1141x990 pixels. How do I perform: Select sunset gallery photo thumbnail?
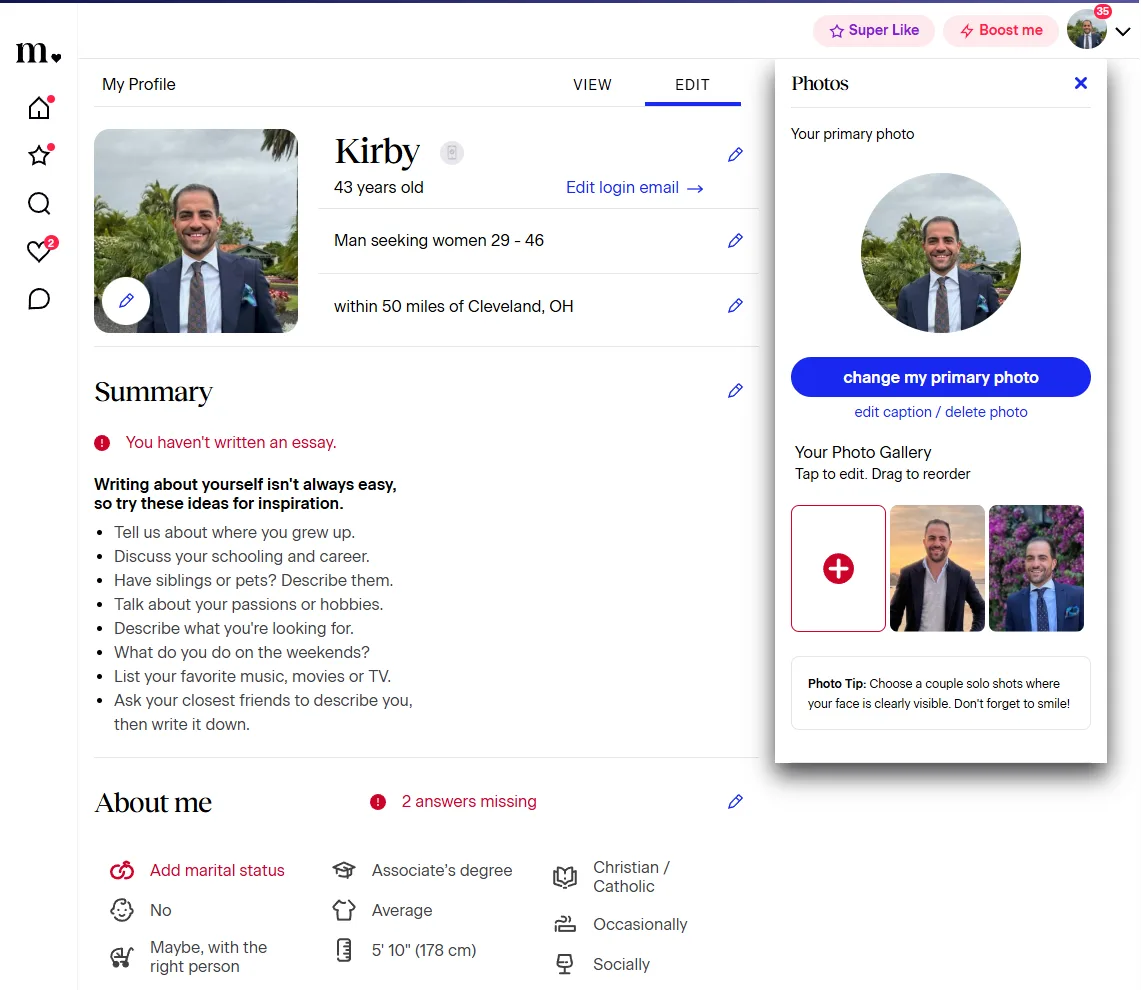click(937, 569)
